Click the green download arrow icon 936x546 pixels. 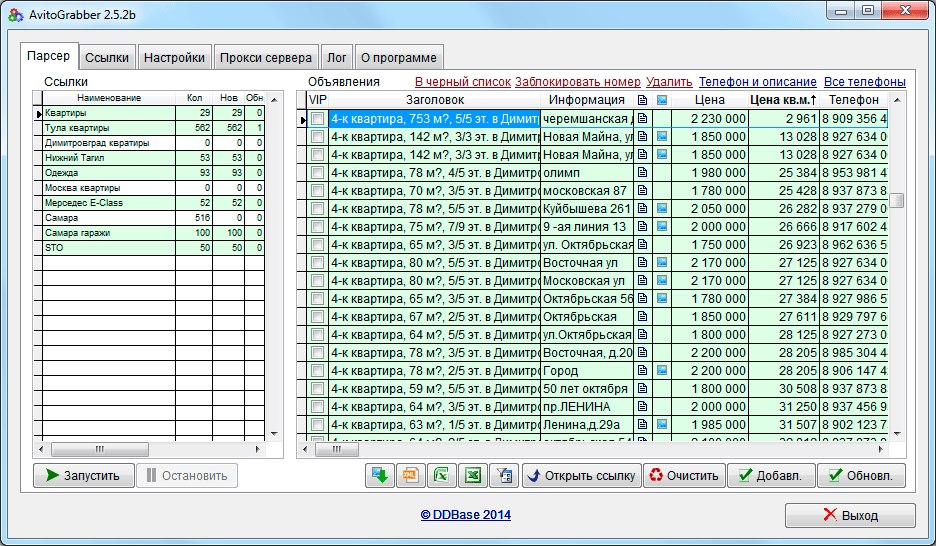pos(380,476)
